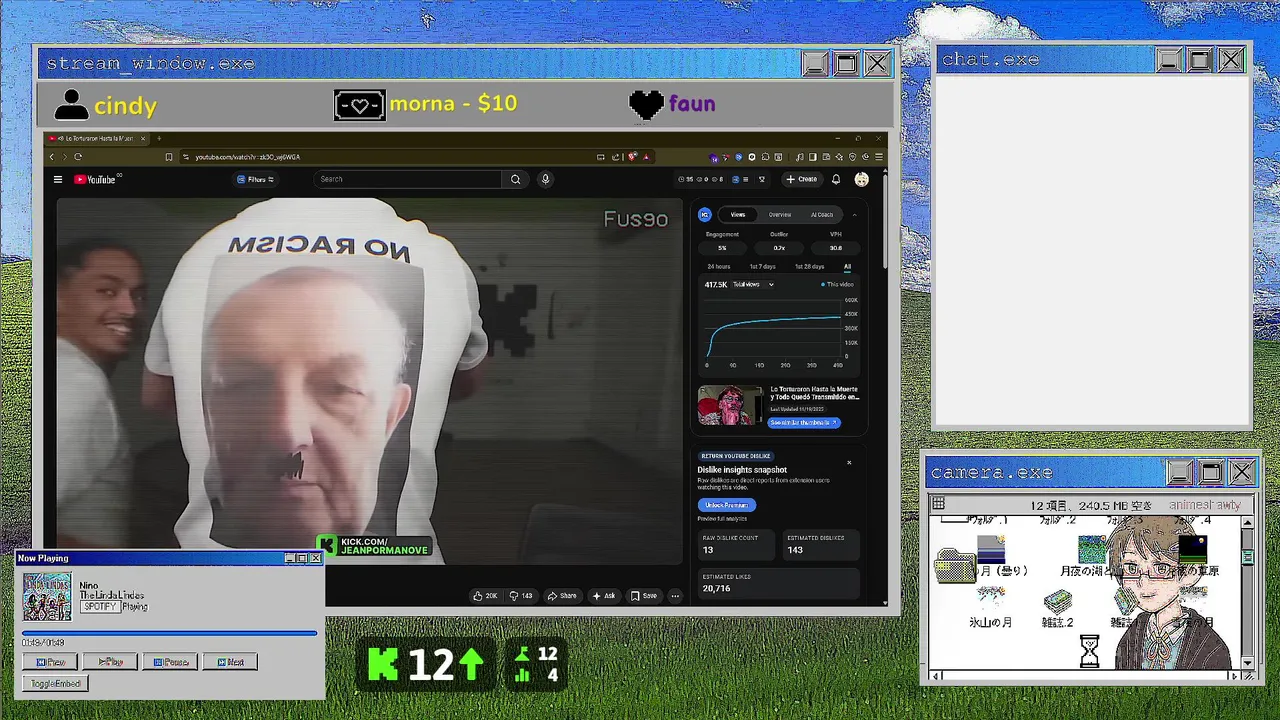Dislike the video with thumbs down 143

point(521,595)
